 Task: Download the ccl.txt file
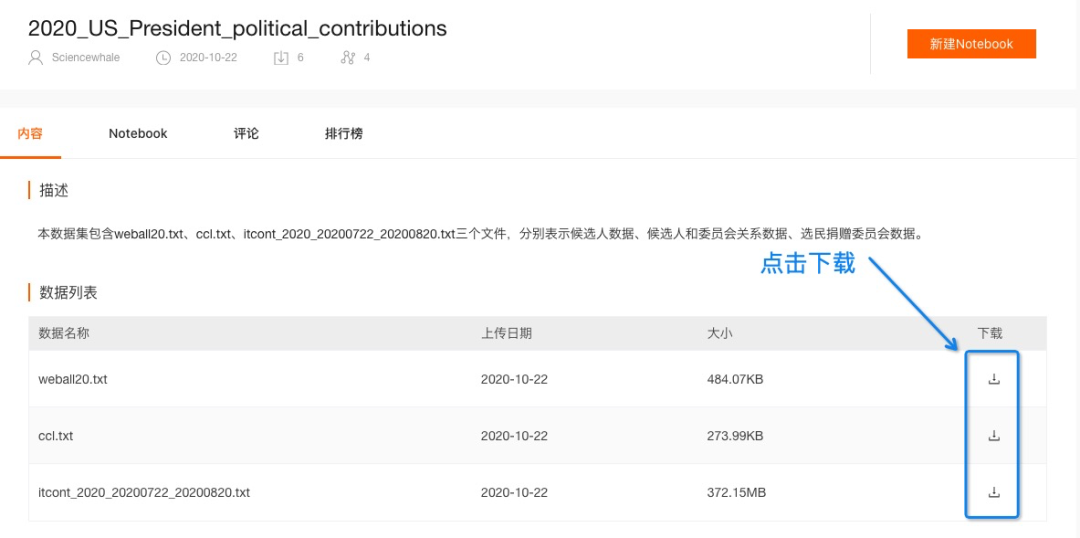coord(993,435)
